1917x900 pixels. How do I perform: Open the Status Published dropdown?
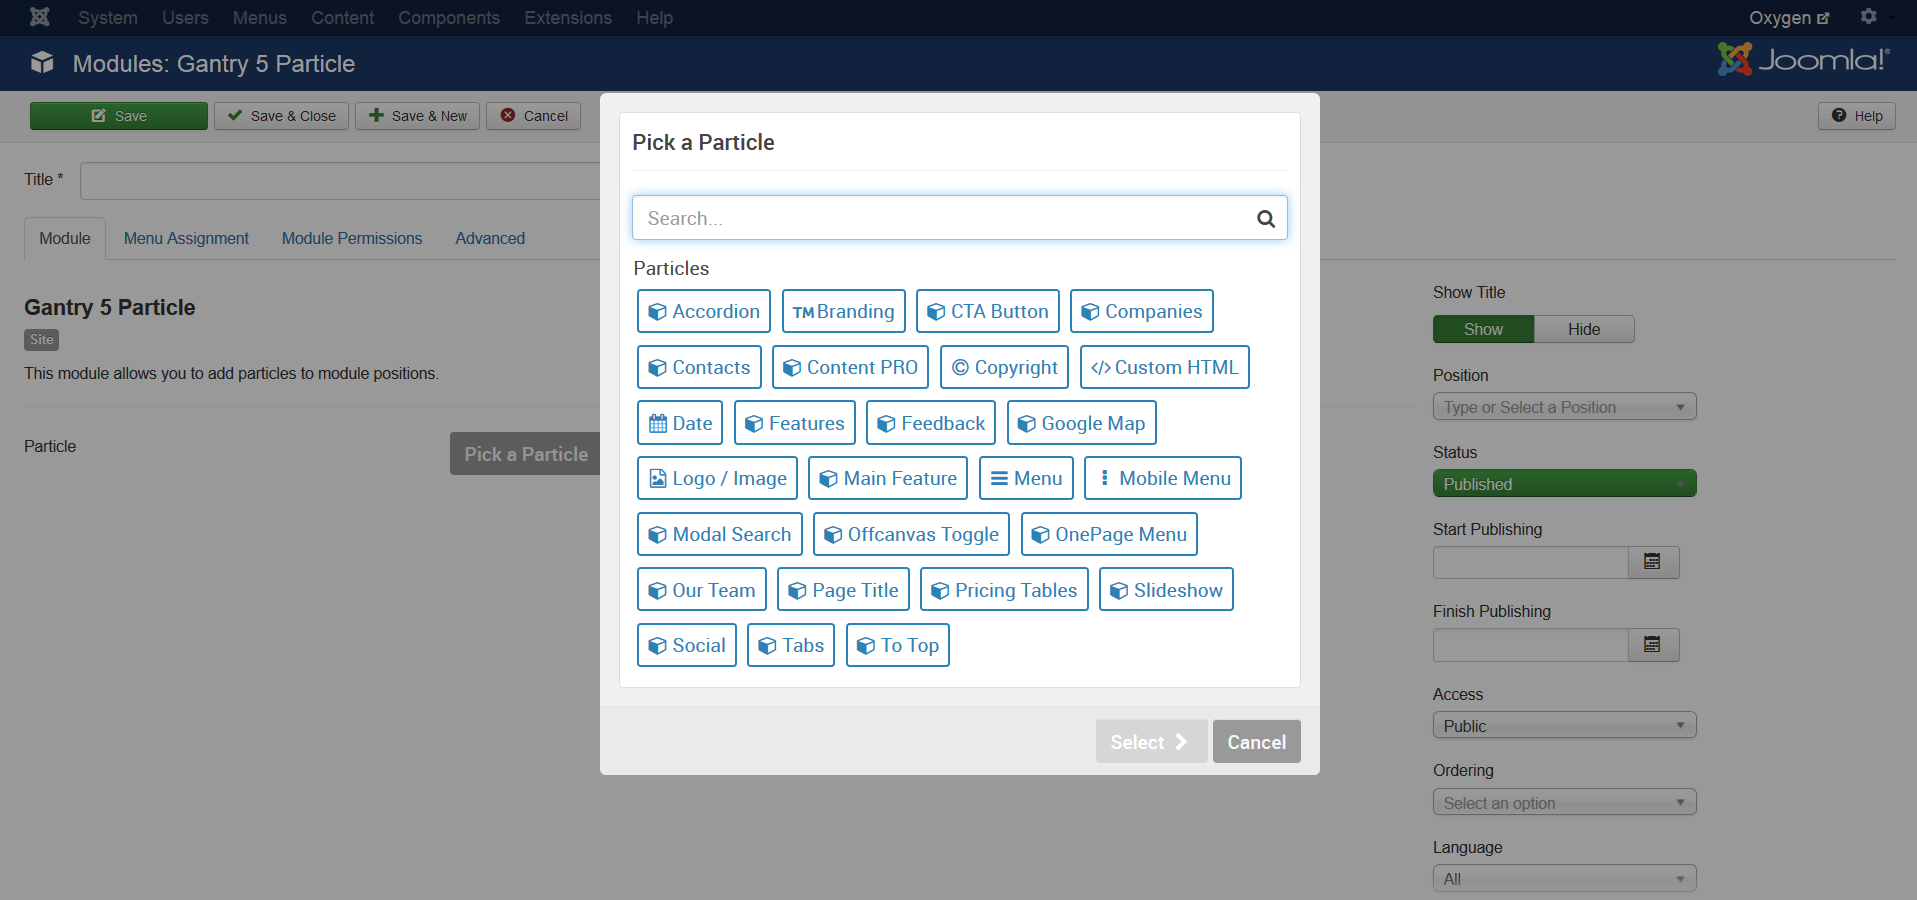(x=1564, y=484)
